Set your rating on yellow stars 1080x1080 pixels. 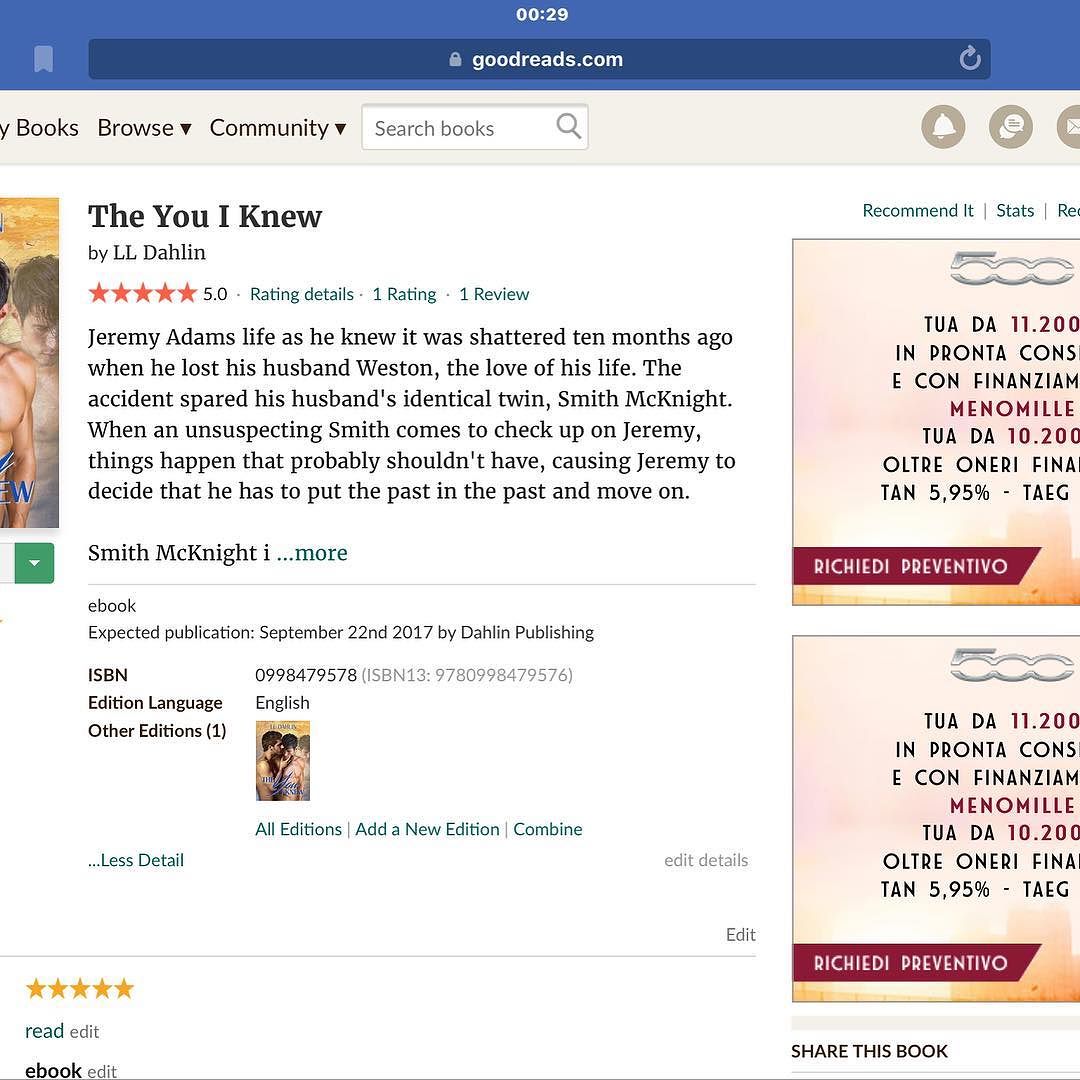pyautogui.click(x=80, y=988)
